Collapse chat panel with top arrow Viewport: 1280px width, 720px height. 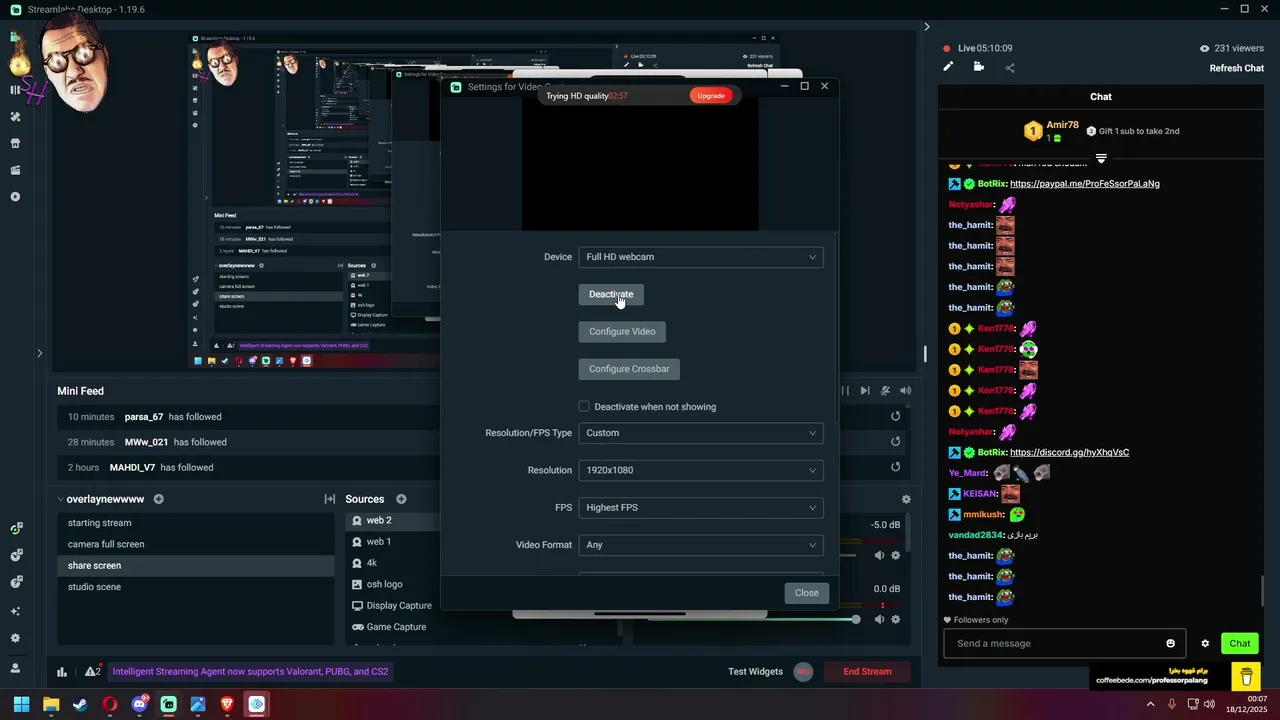pos(926,27)
